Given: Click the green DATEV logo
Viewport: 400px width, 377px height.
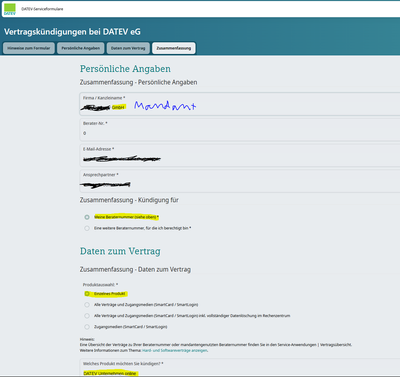Looking at the screenshot, I should 10,9.
